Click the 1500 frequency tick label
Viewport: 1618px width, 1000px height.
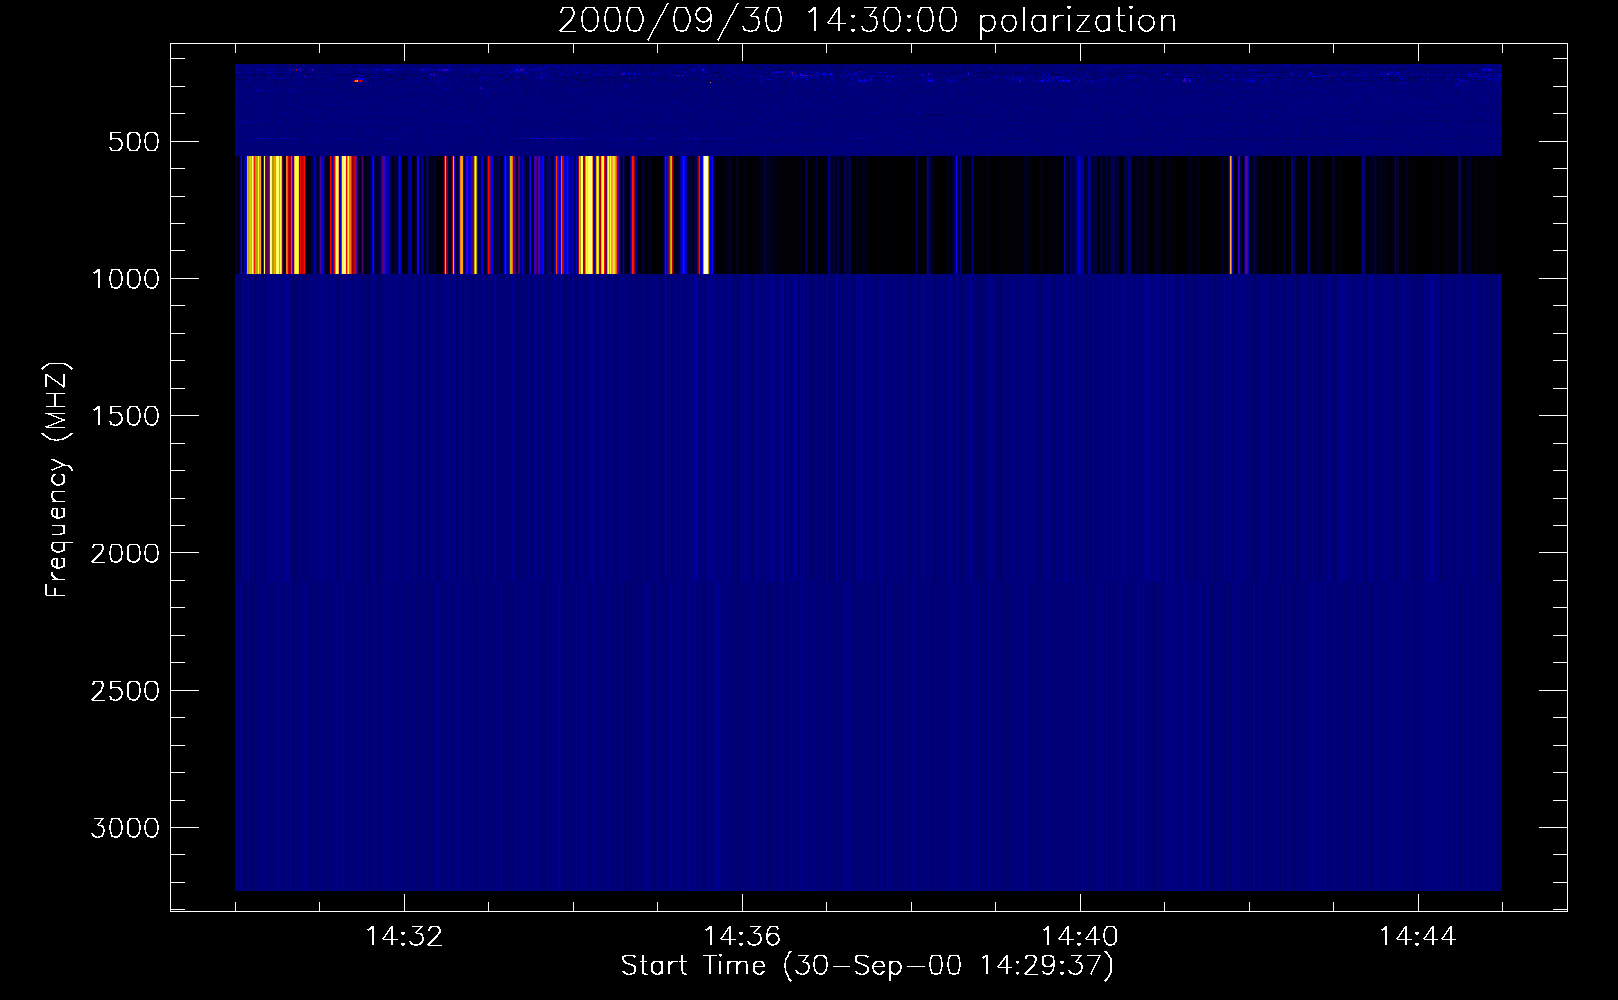pyautogui.click(x=125, y=416)
